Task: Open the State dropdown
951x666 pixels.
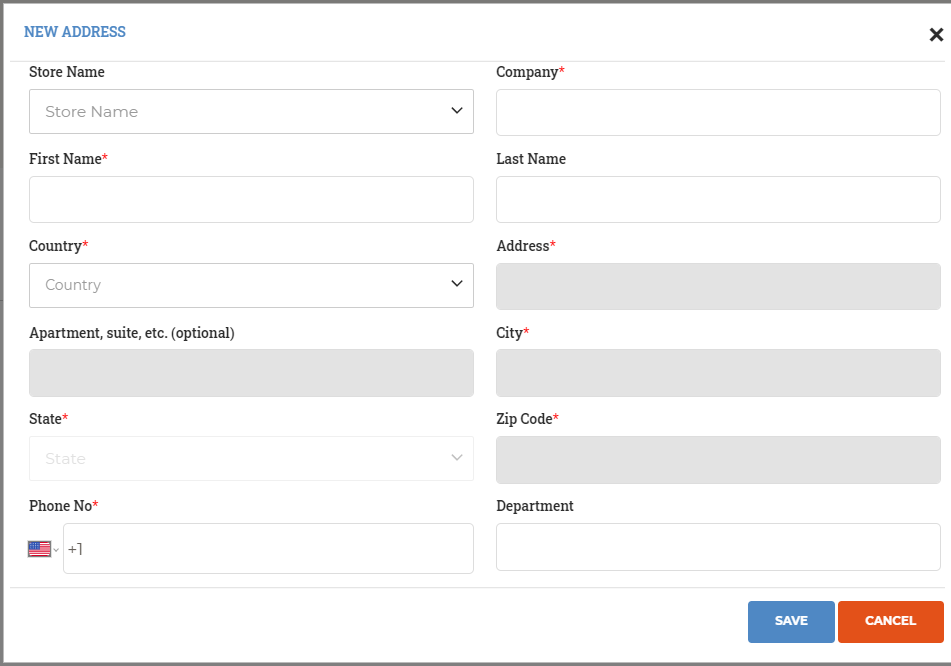Action: (251, 459)
